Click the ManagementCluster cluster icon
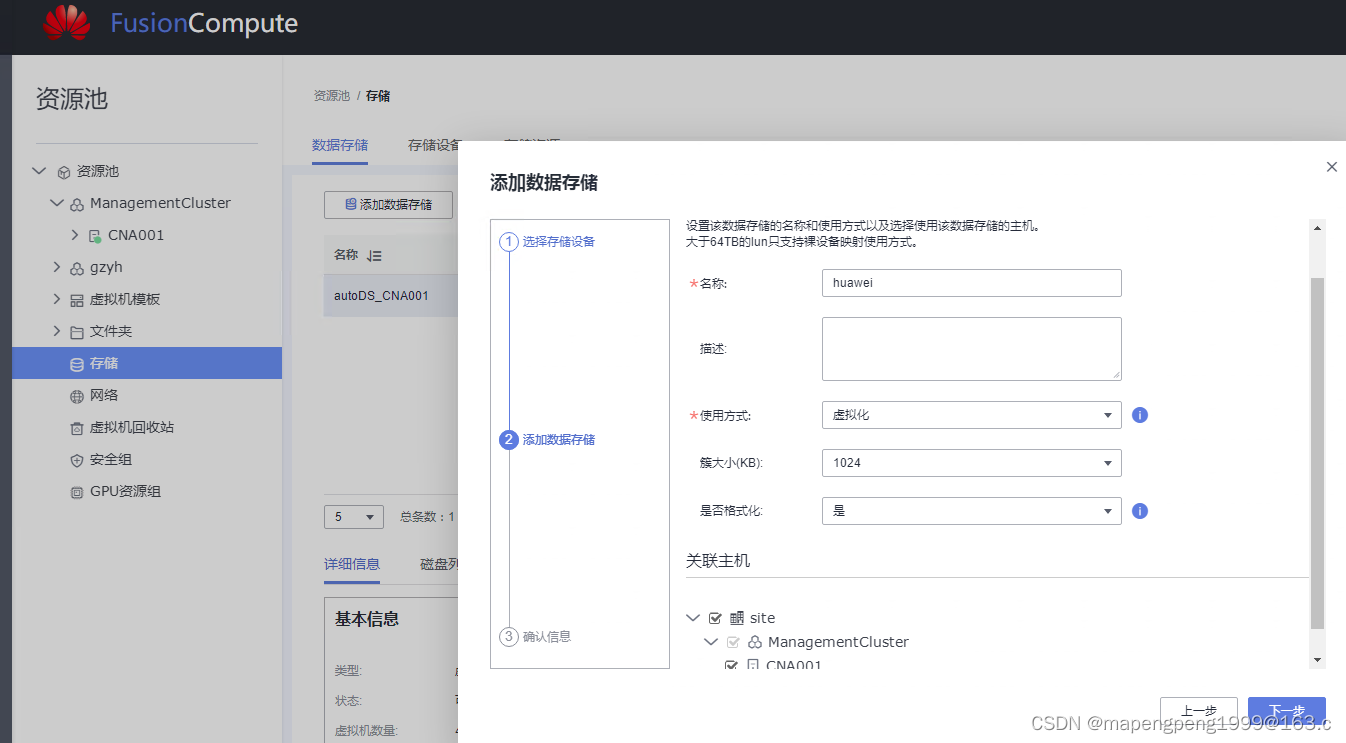 tap(77, 204)
